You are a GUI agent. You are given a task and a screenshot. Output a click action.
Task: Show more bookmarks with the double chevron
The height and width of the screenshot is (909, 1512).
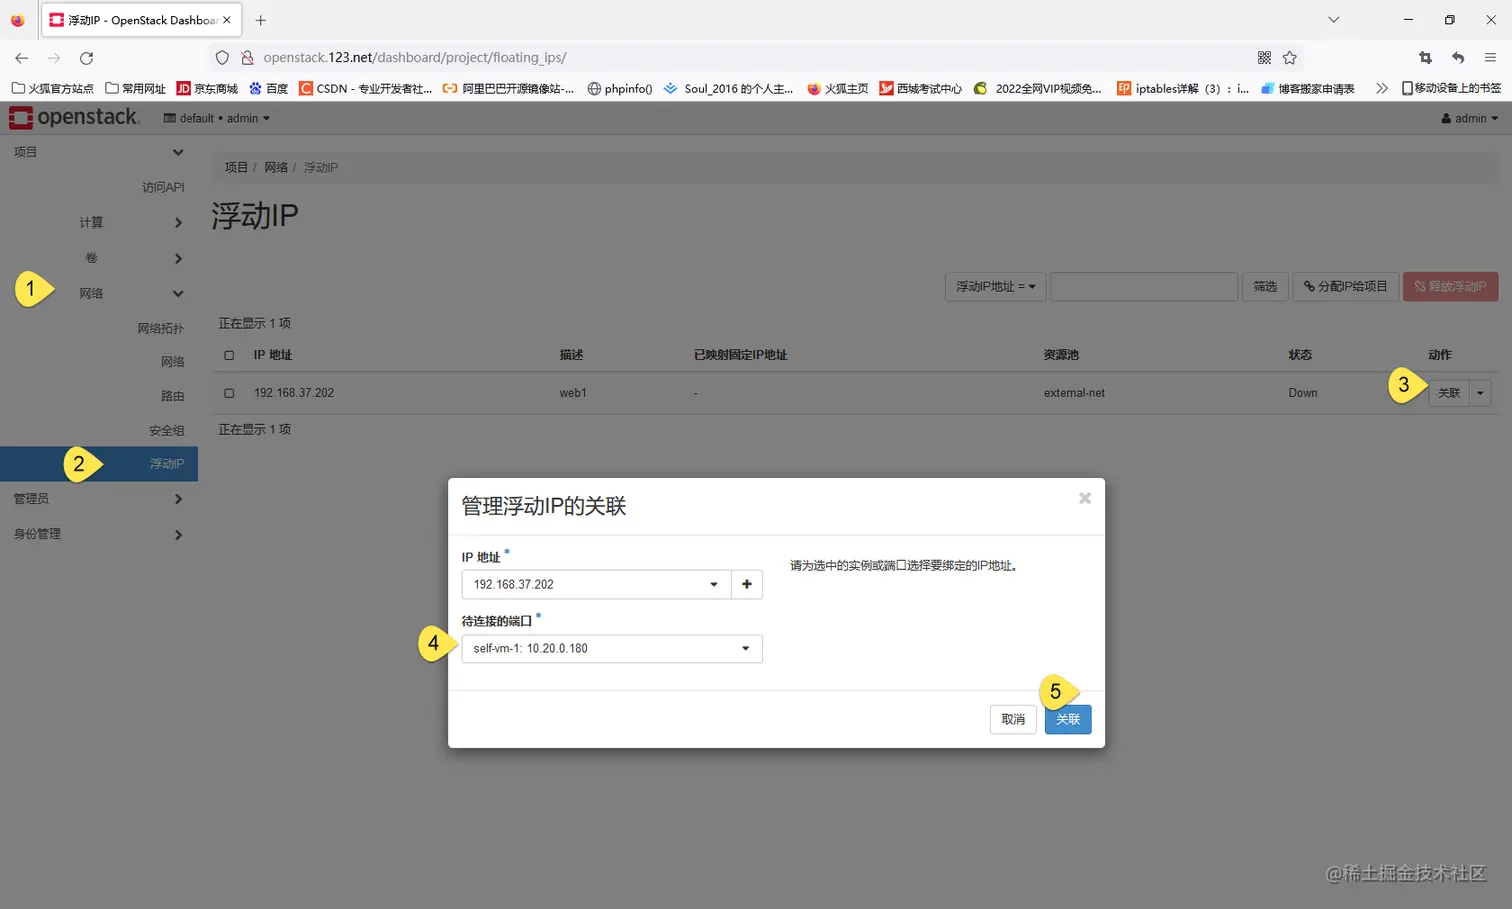coord(1382,88)
